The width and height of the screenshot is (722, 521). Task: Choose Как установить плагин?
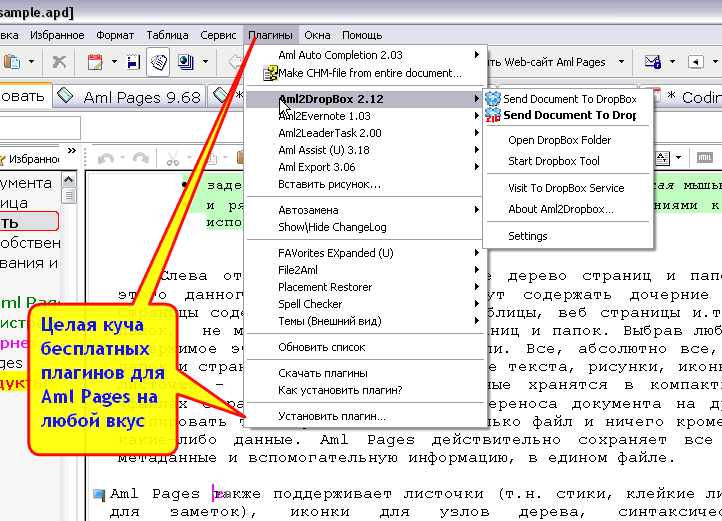366,390
